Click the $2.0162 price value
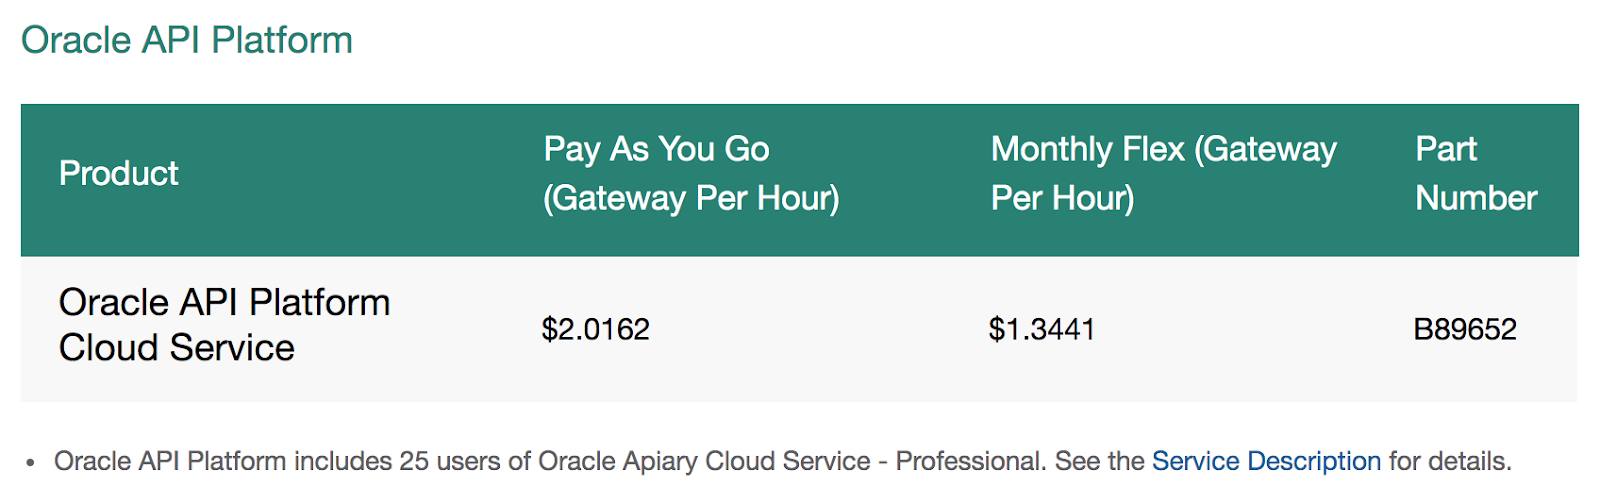This screenshot has width=1600, height=504. click(596, 329)
